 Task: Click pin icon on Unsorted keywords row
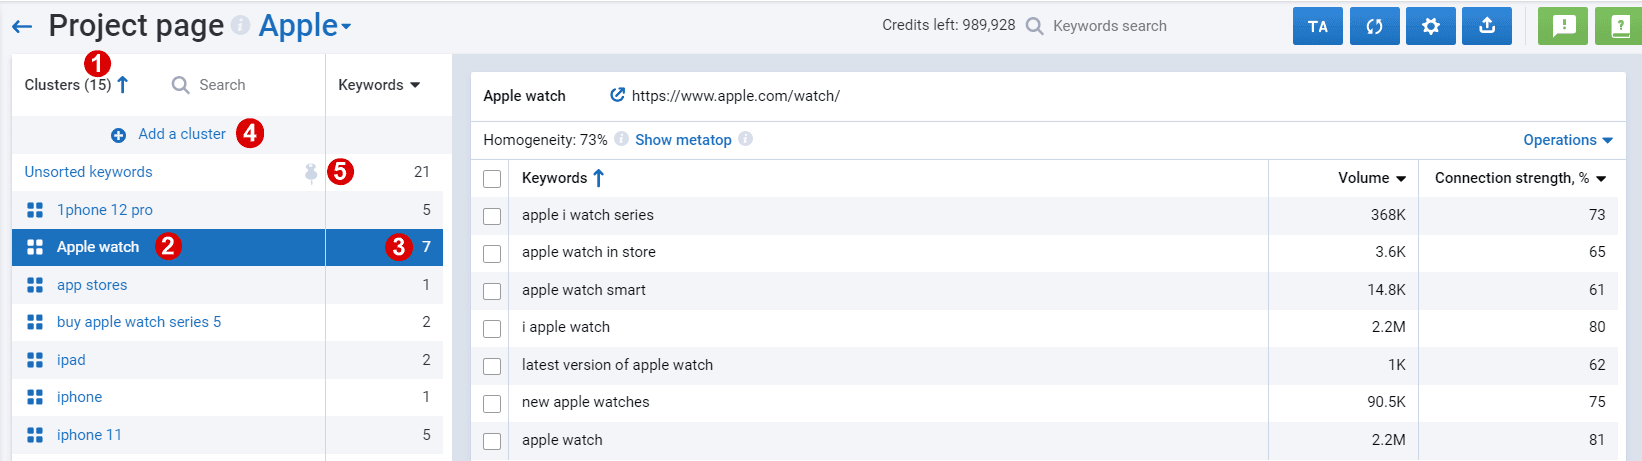(x=311, y=173)
